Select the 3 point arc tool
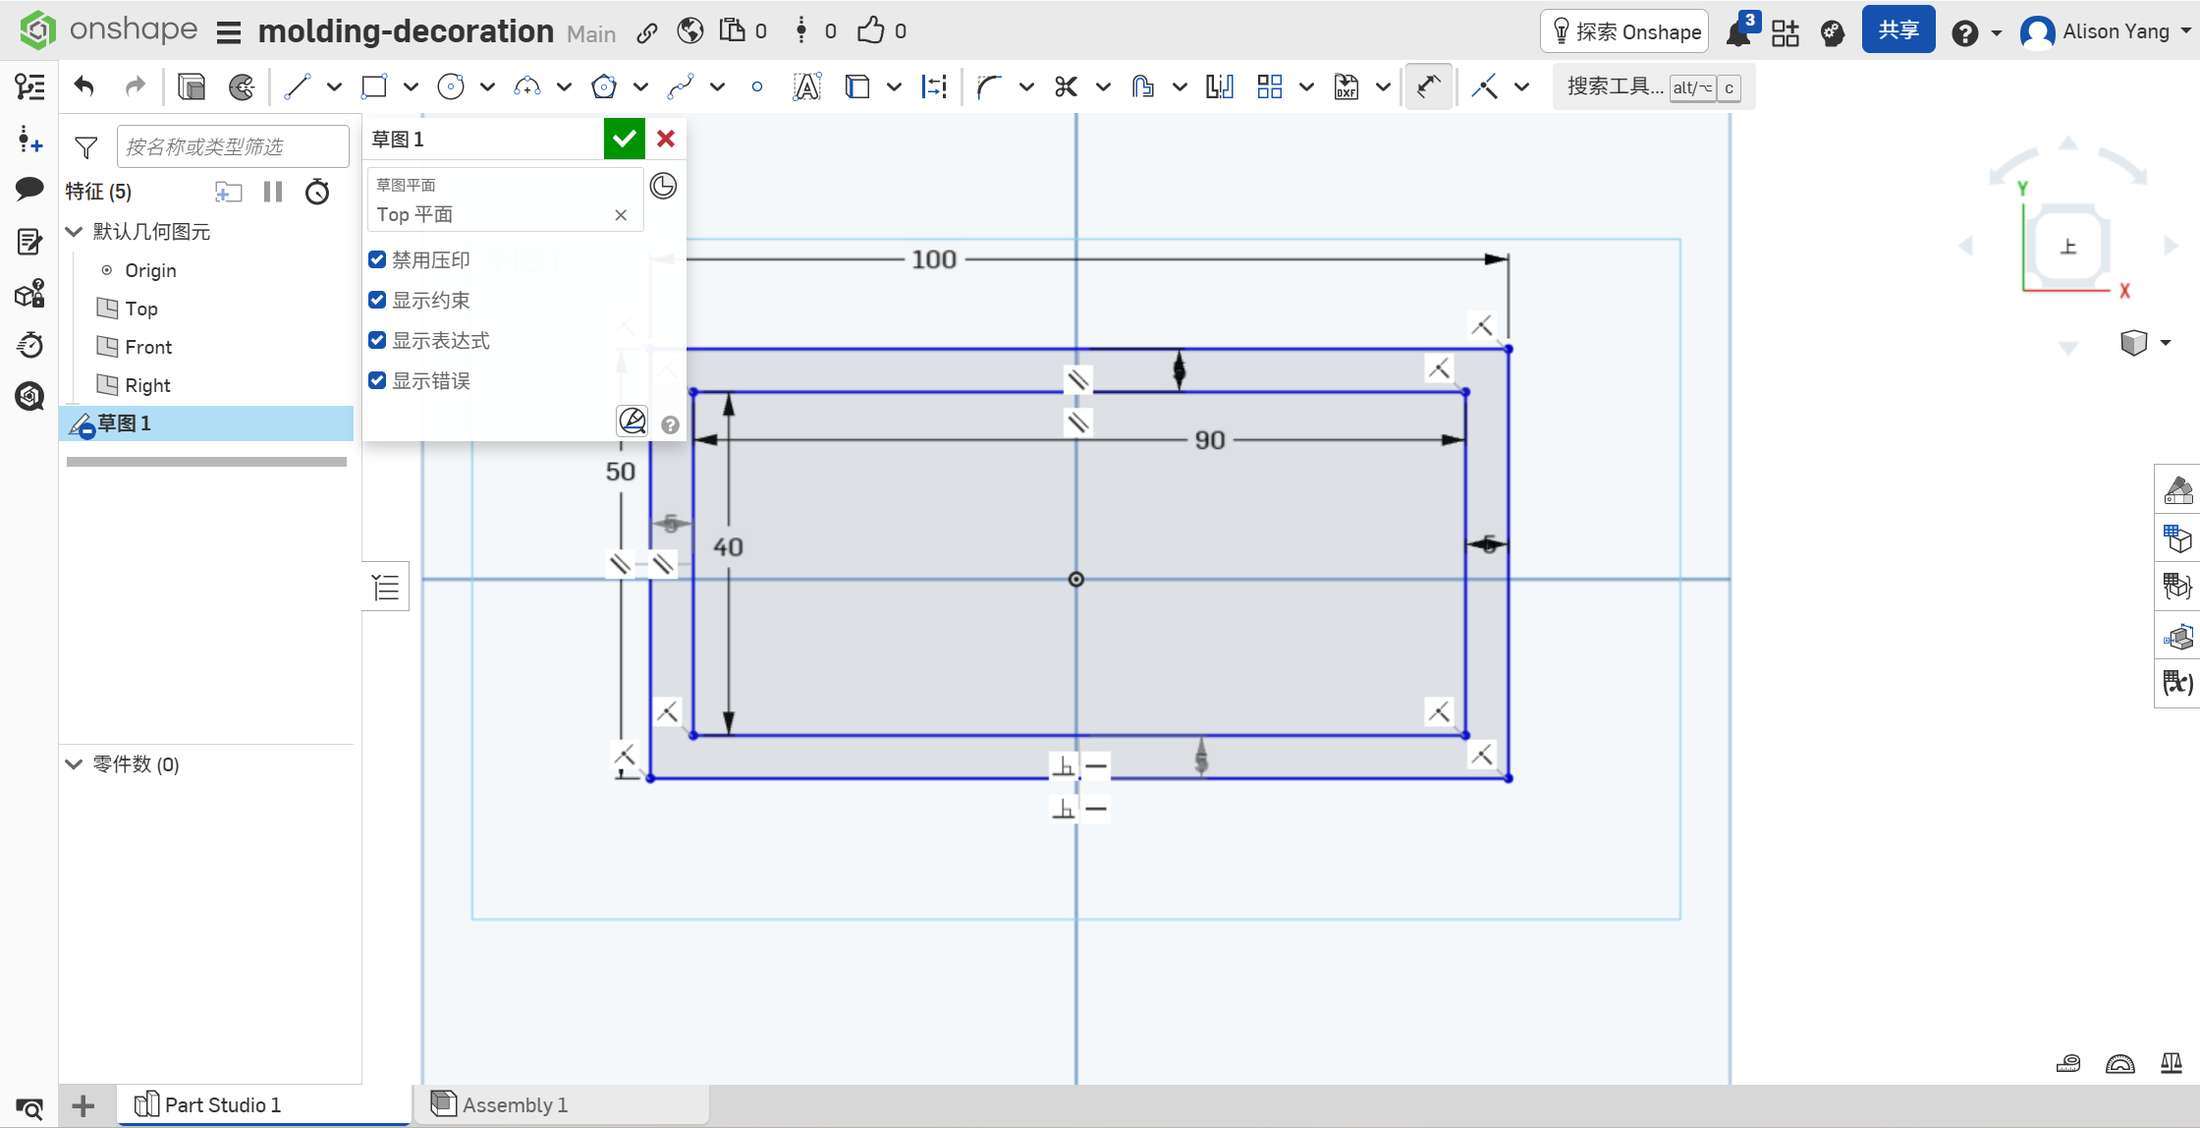Screen dimensions: 2200x1128 [x=527, y=87]
